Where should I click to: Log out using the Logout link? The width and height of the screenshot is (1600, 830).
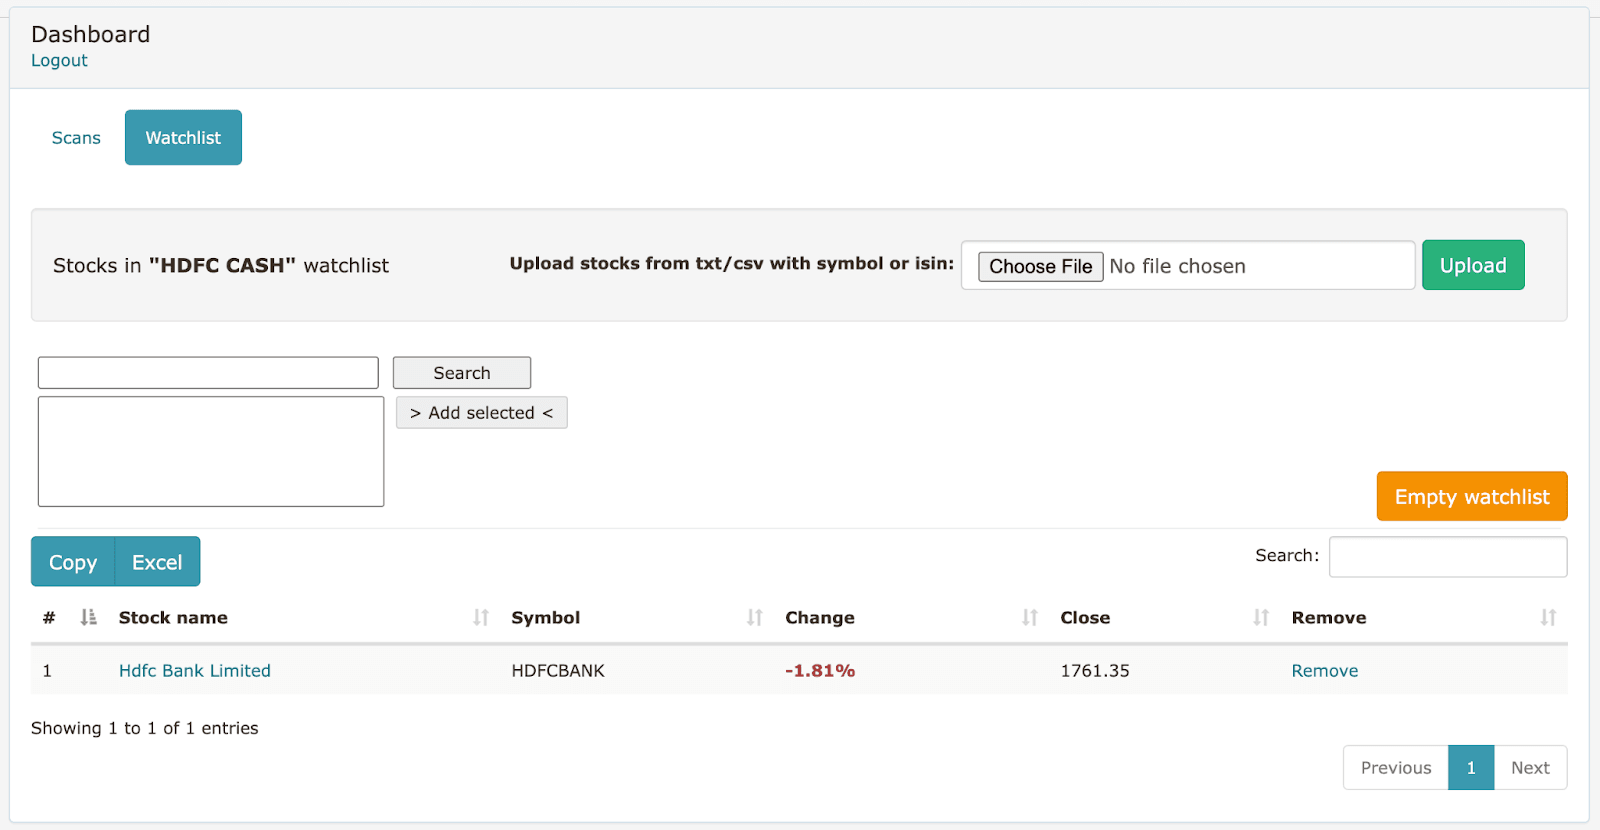pos(59,61)
